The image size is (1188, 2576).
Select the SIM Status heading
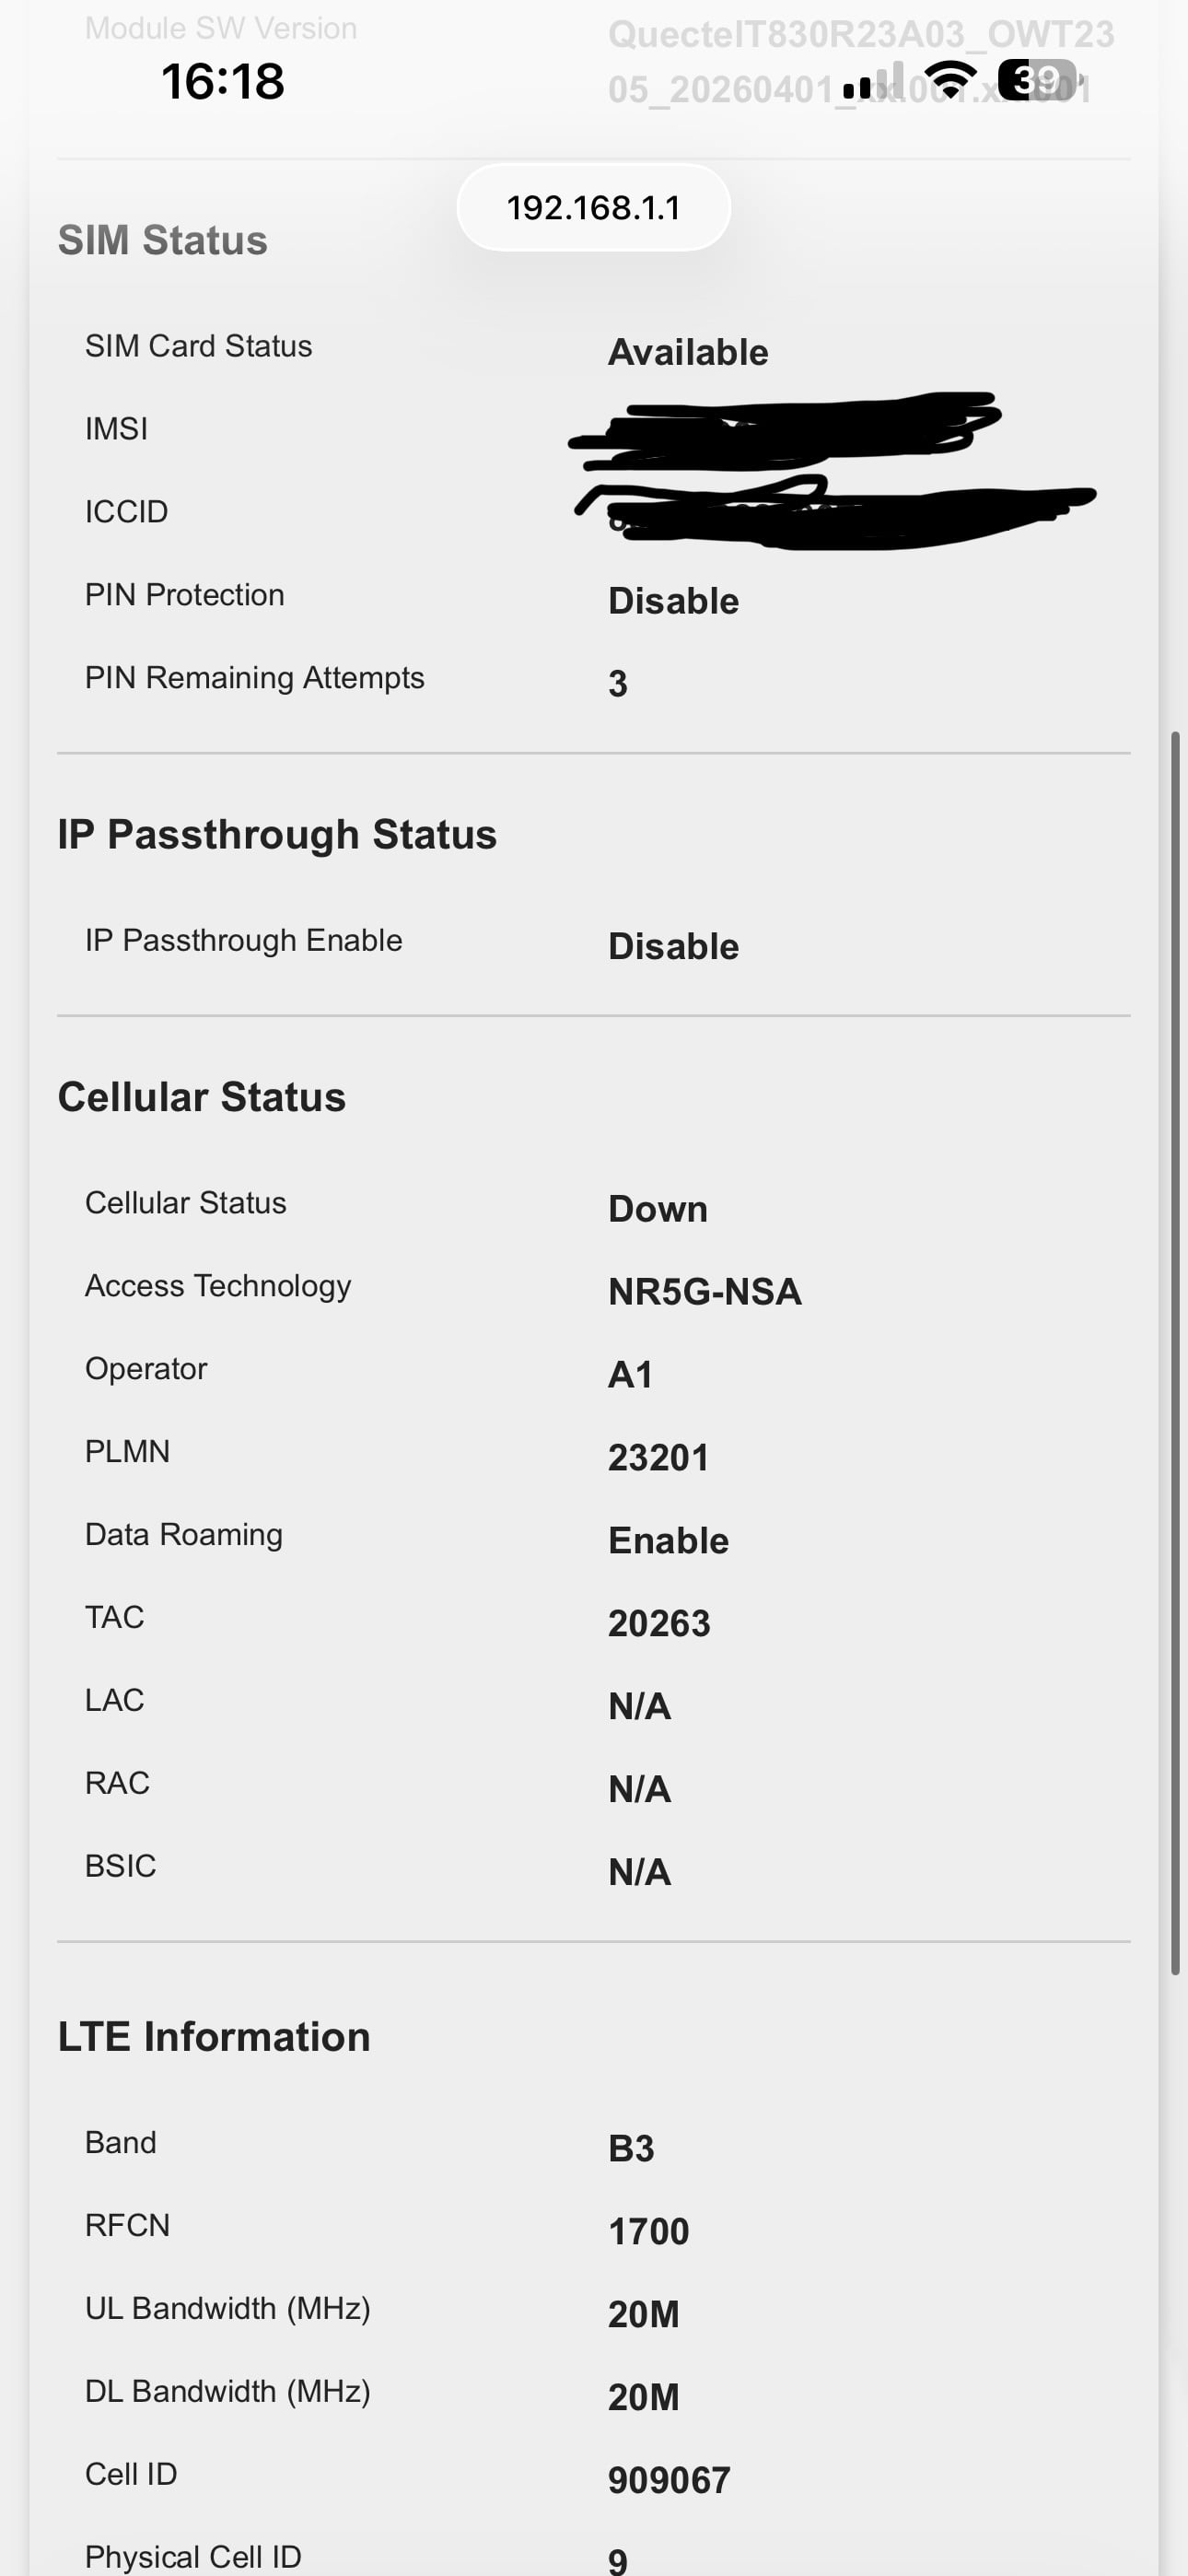pos(163,240)
